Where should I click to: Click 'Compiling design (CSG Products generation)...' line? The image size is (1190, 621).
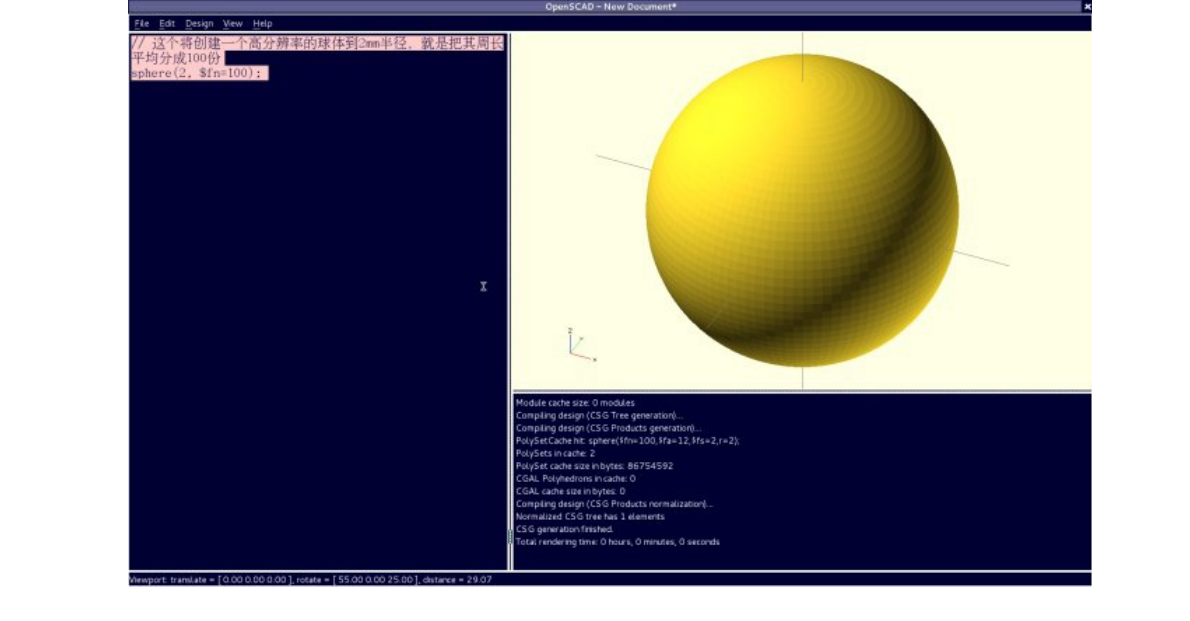click(x=608, y=428)
